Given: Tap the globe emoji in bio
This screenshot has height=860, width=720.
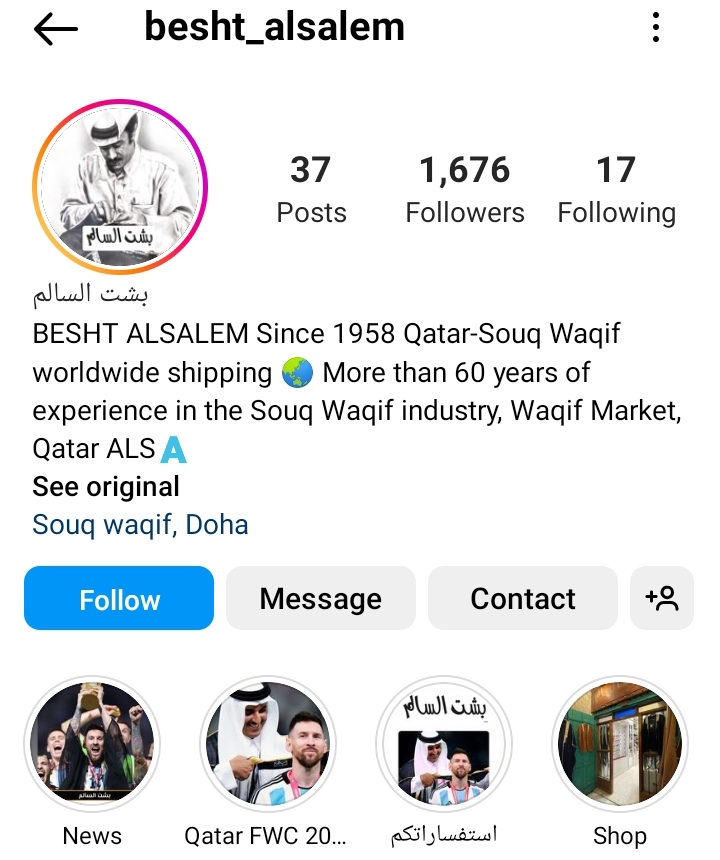Looking at the screenshot, I should (297, 373).
